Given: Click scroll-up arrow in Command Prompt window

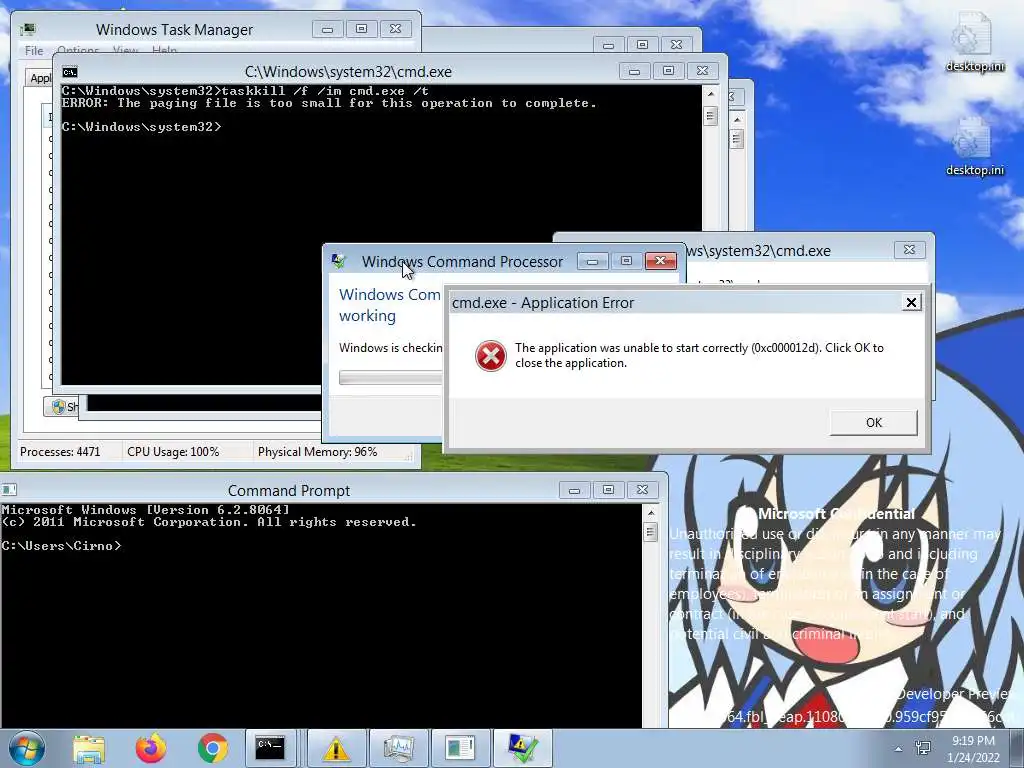Looking at the screenshot, I should tap(650, 514).
